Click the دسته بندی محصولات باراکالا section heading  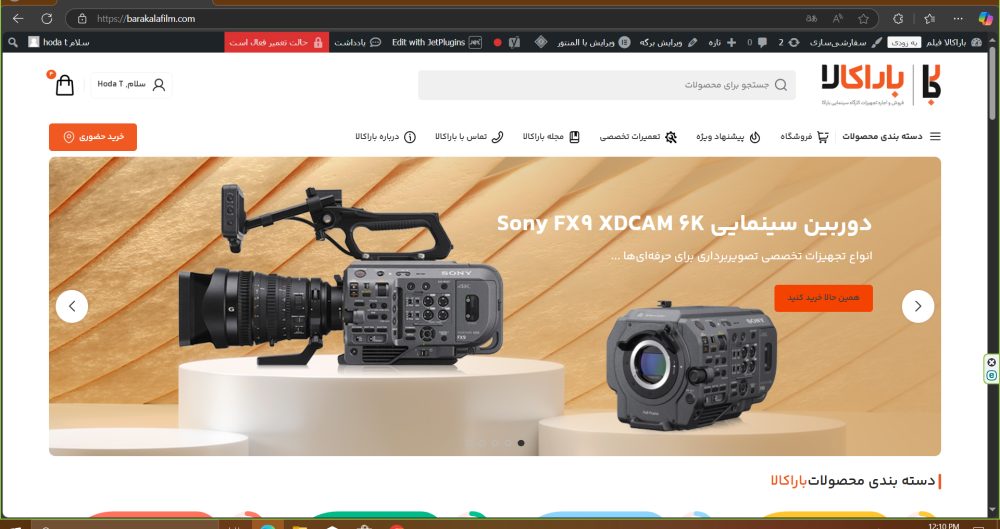[853, 481]
